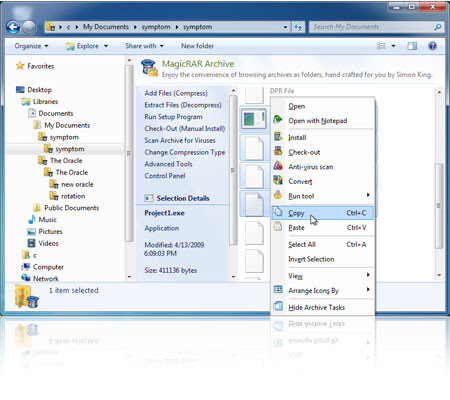Click the search magnifier icon
The image size is (450, 400).
click(438, 27)
